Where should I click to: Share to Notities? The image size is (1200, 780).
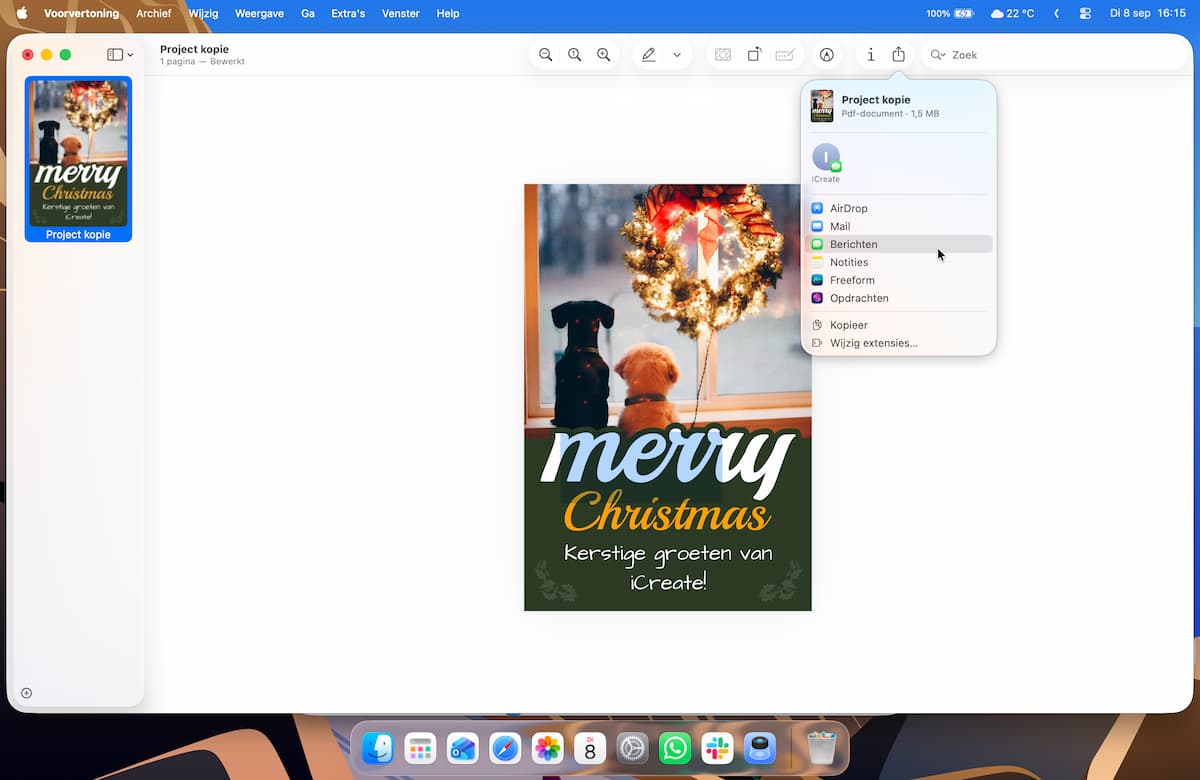(898, 262)
